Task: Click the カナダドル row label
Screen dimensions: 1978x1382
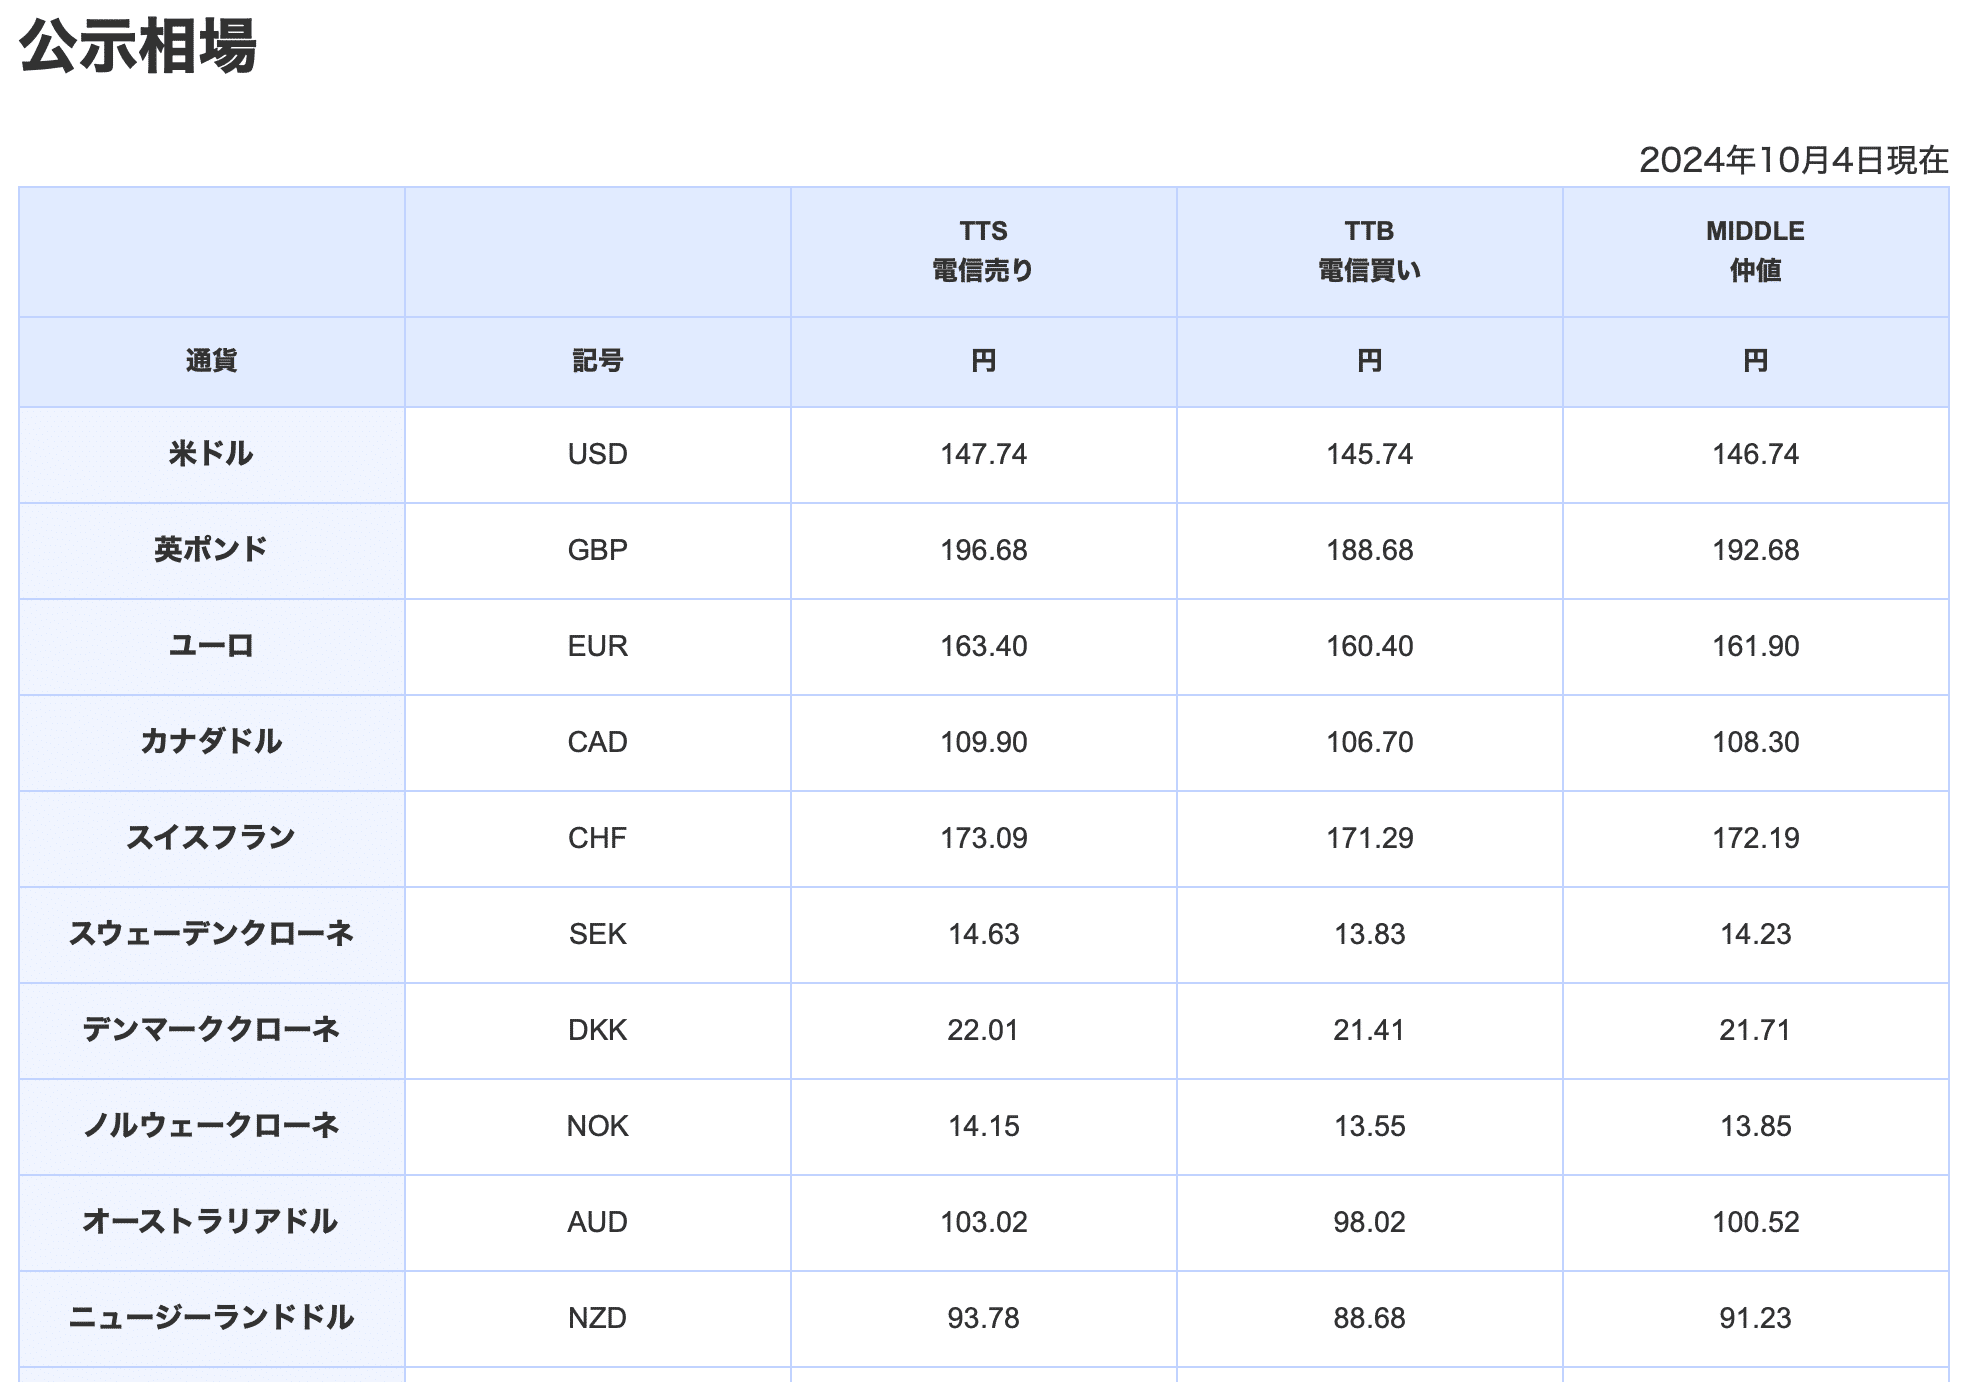Action: pos(211,742)
